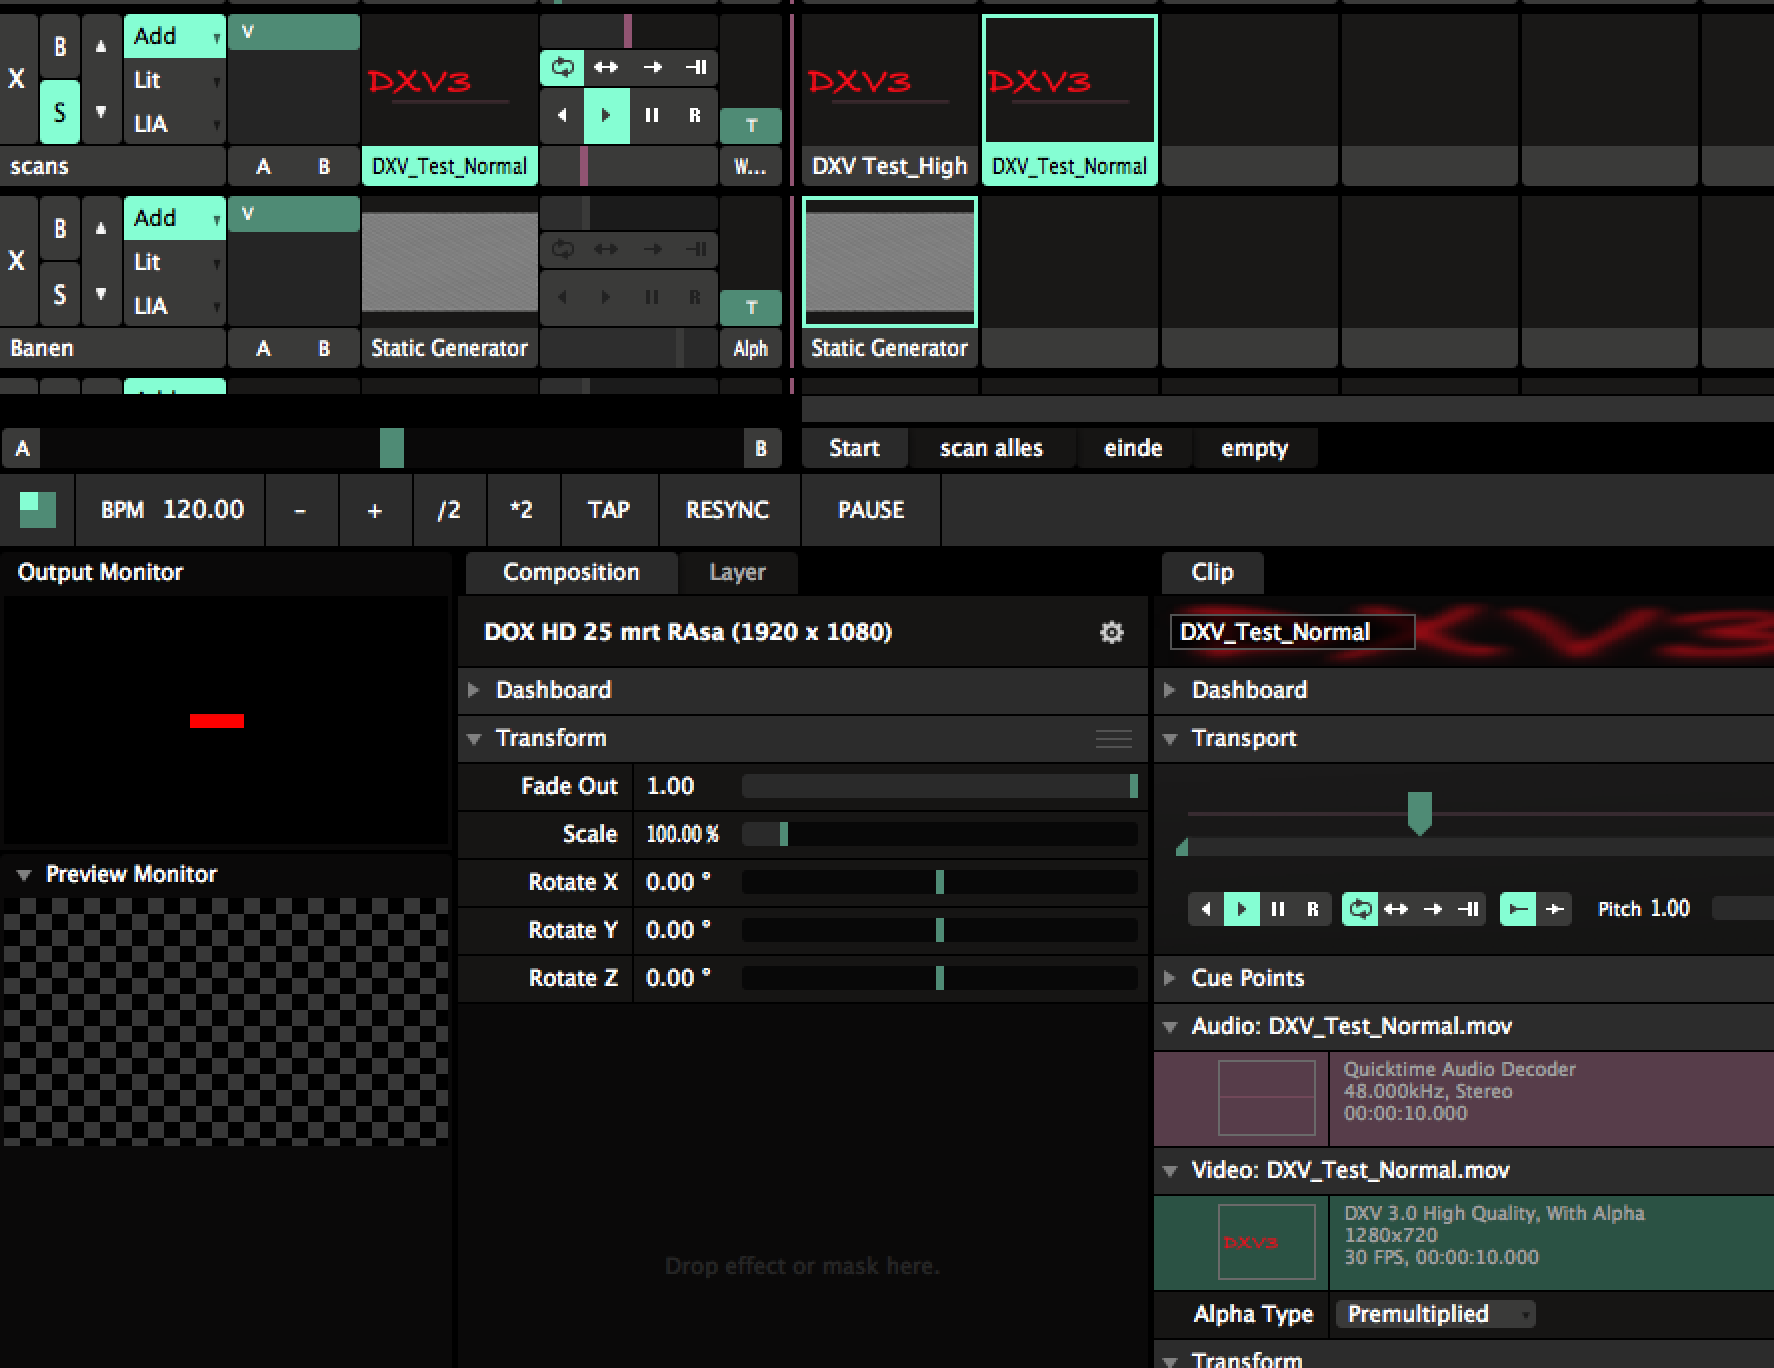
Task: Select the DXV Test_High clip thumbnail
Action: pyautogui.click(x=889, y=82)
